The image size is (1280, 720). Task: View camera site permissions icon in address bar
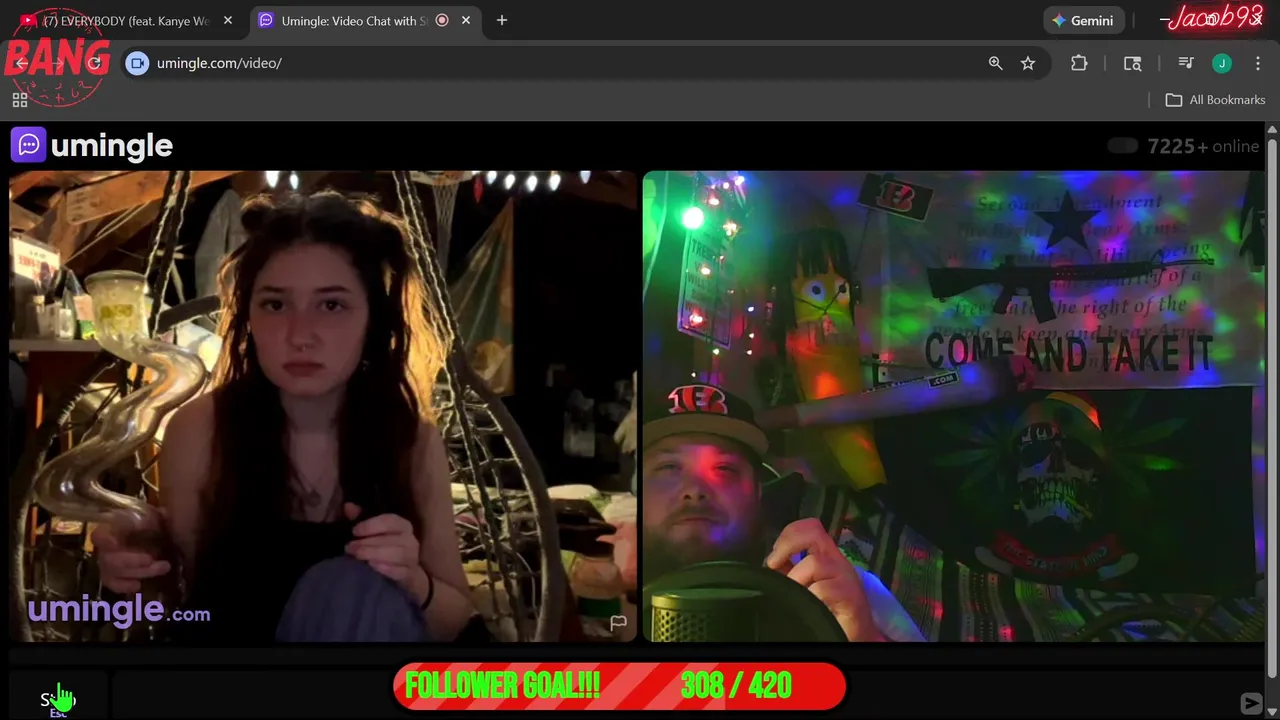[138, 63]
